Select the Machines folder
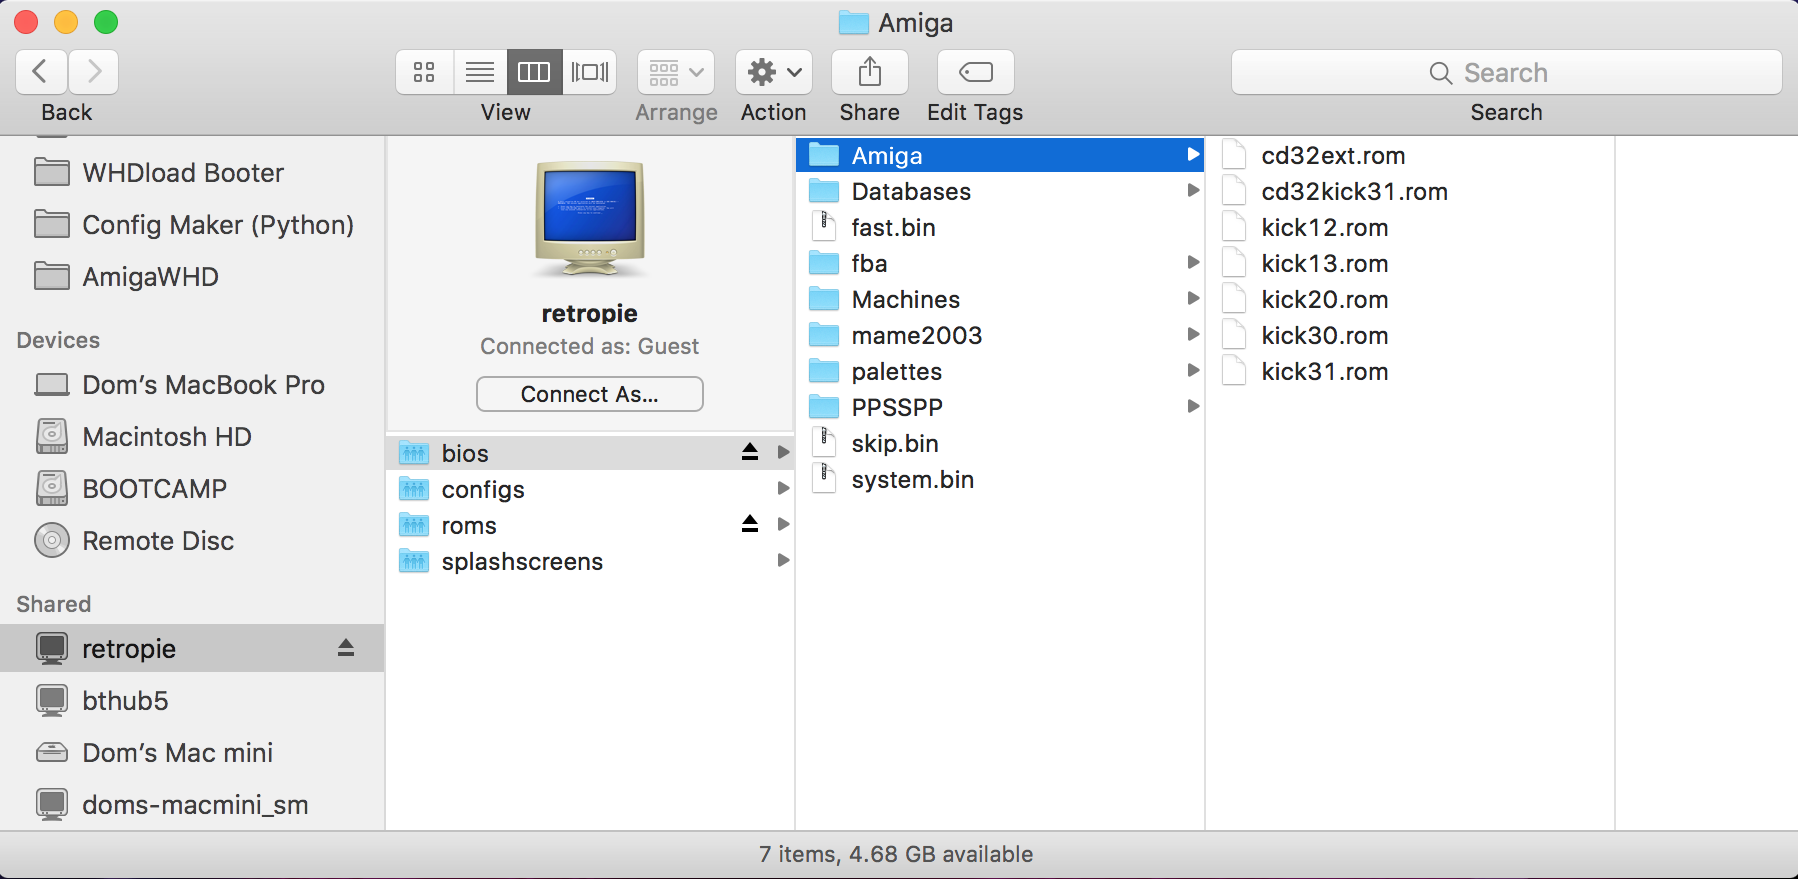 coord(1000,299)
